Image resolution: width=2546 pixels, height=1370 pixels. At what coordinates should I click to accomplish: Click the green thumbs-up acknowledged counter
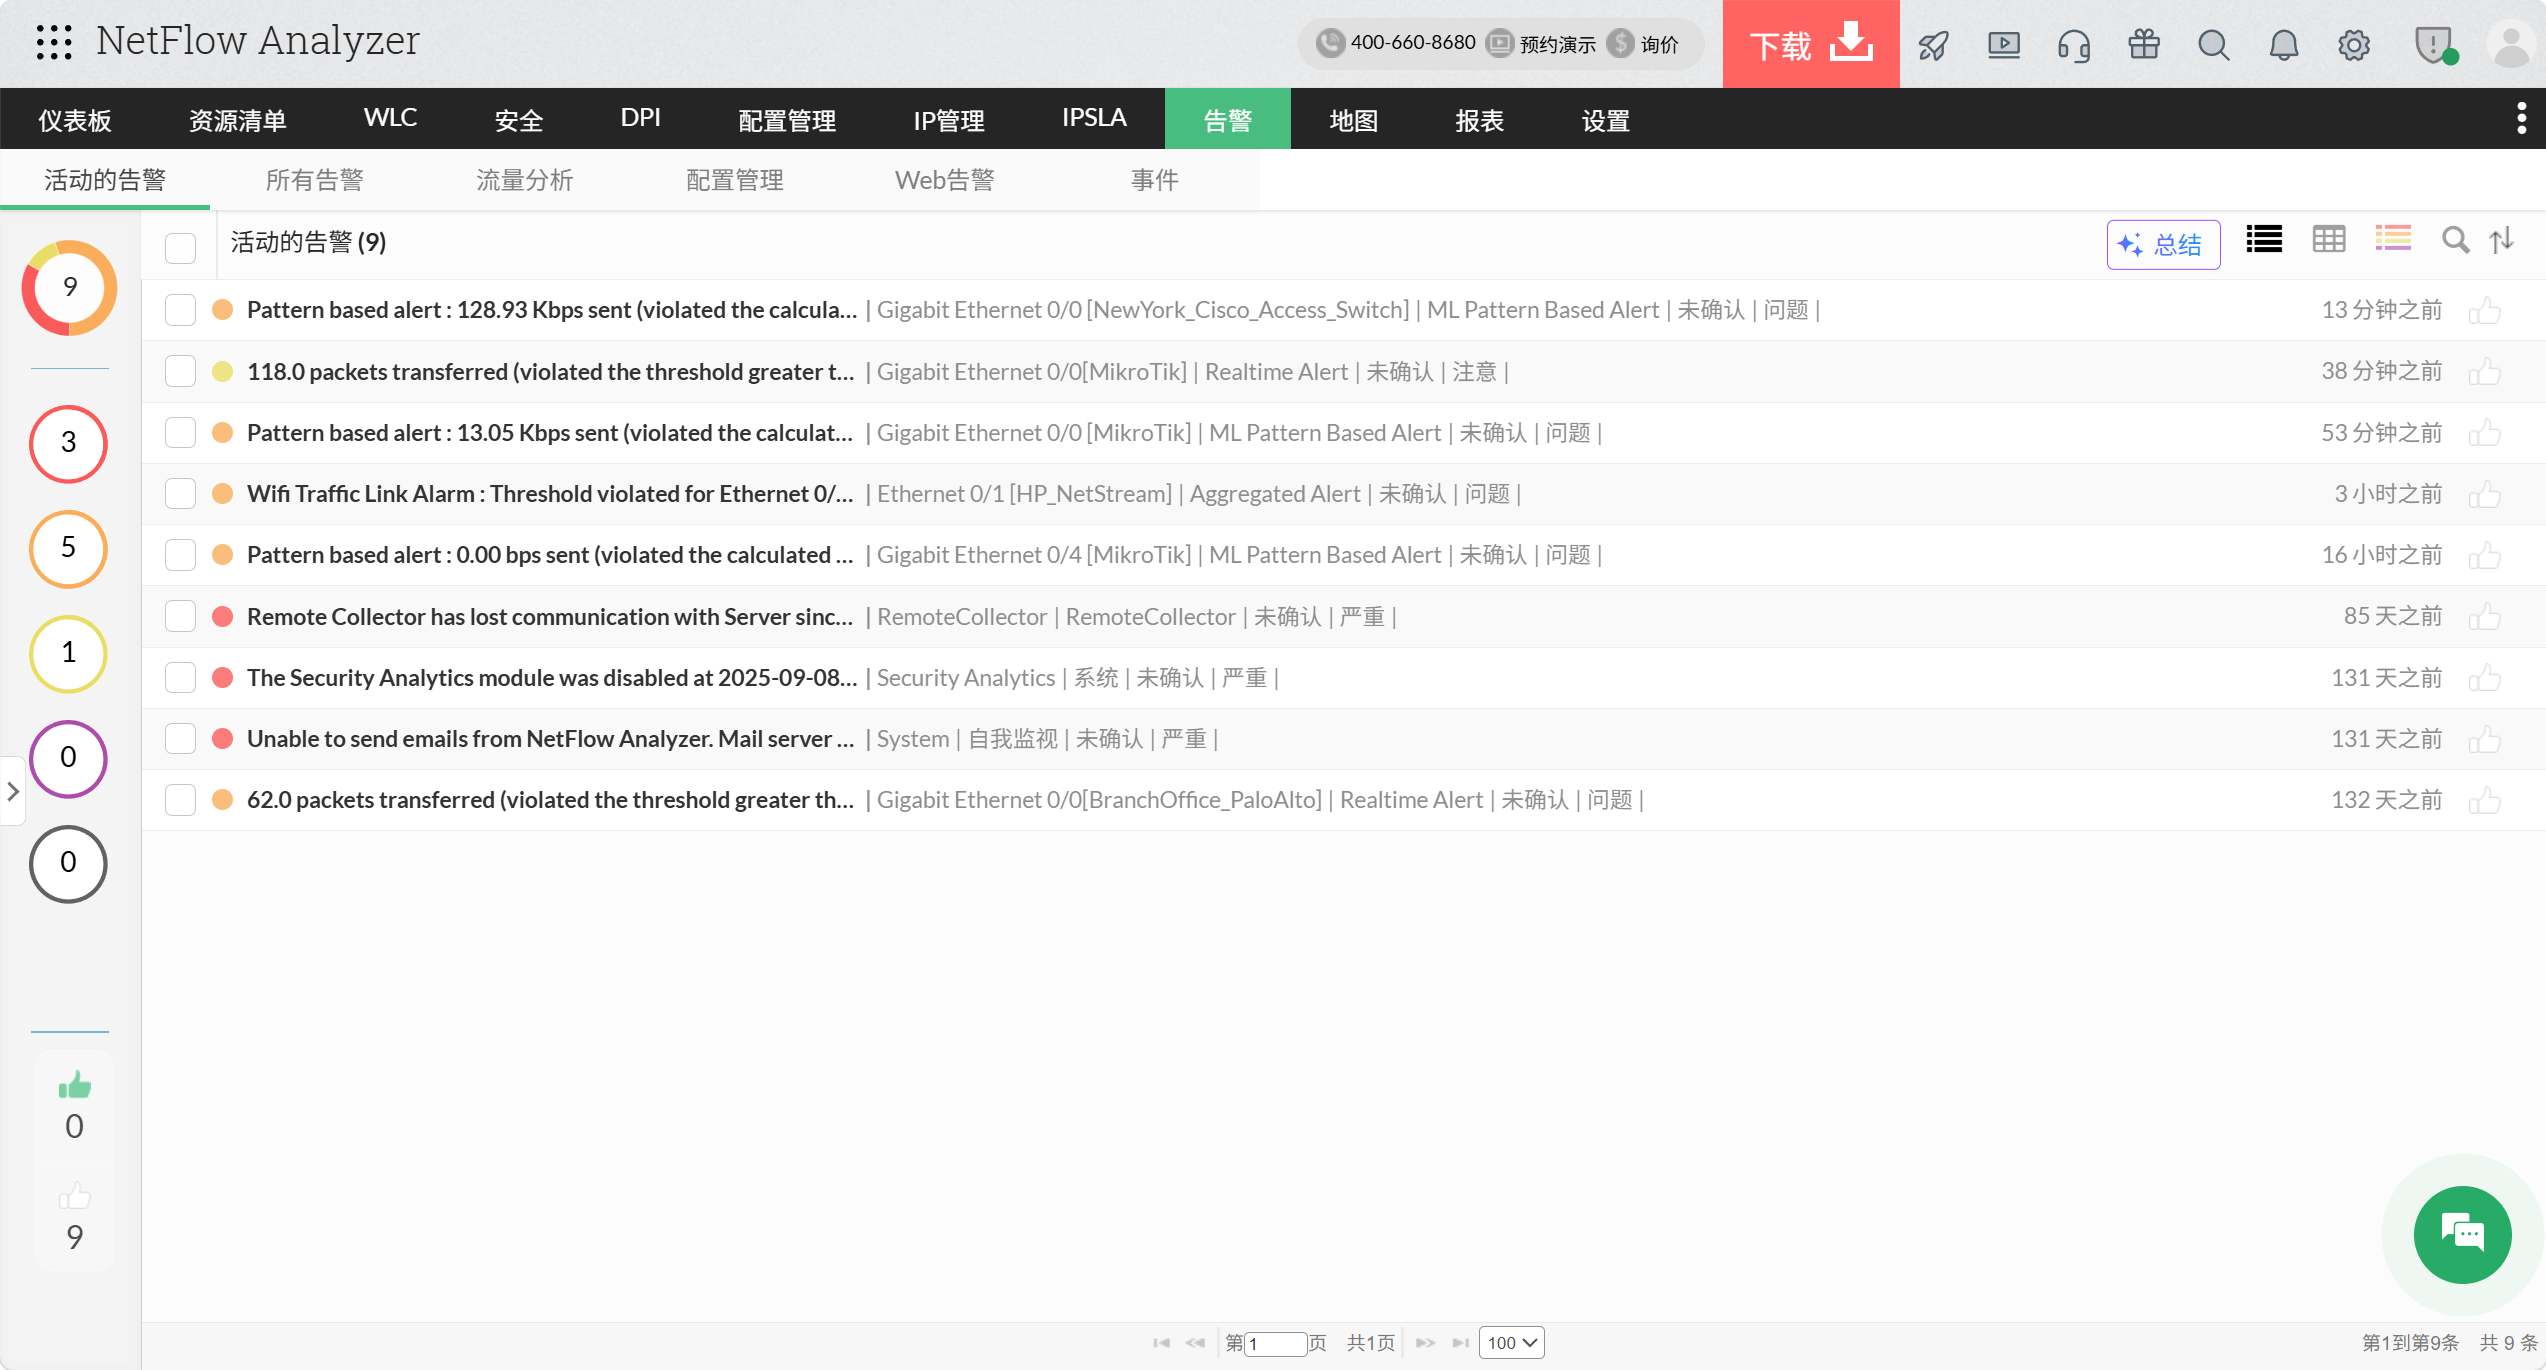click(74, 1085)
